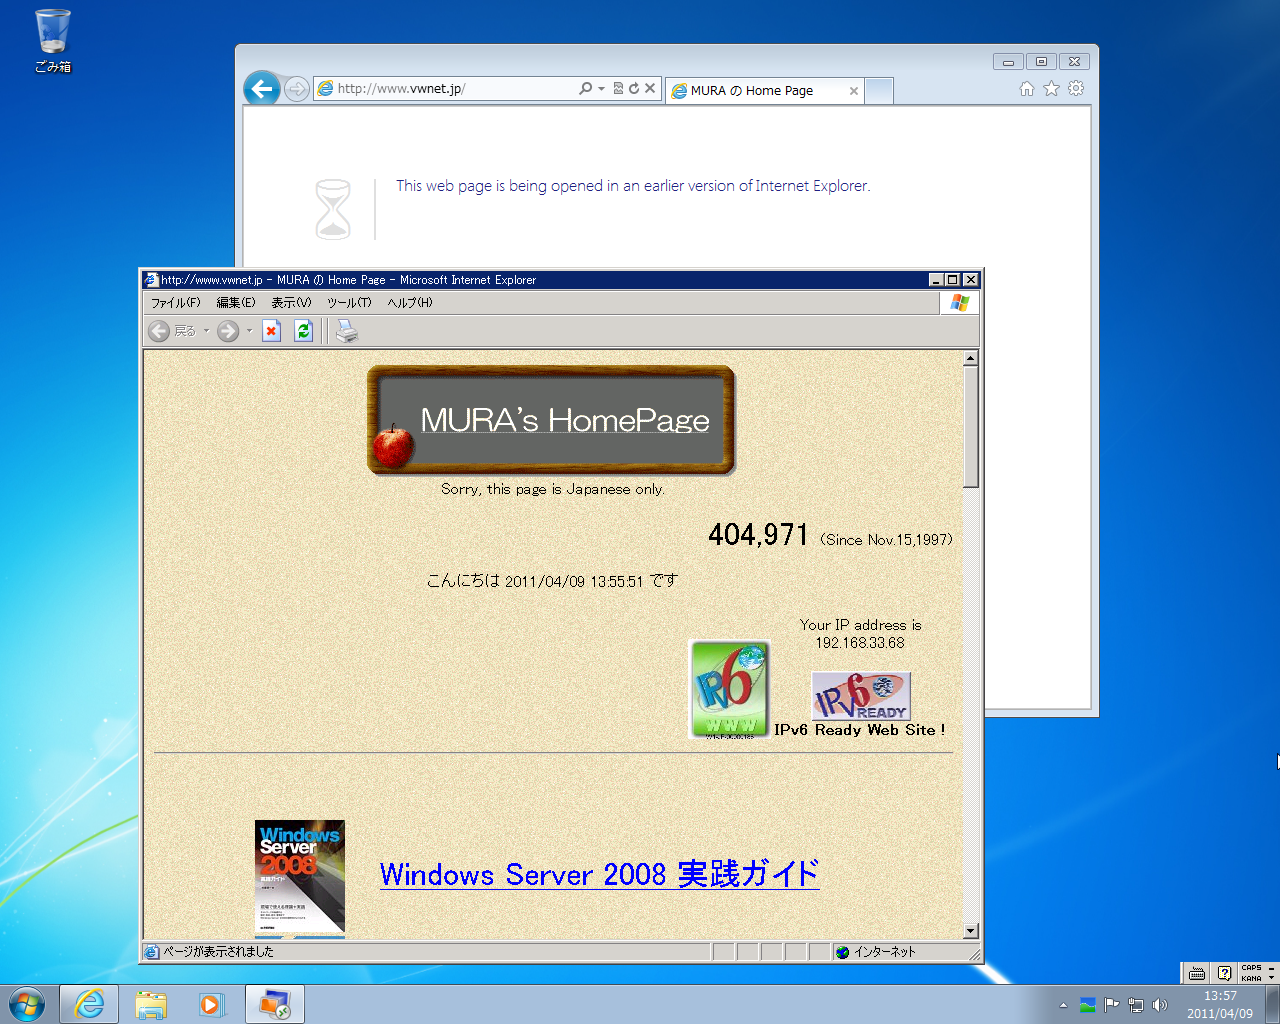The height and width of the screenshot is (1024, 1280).
Task: Open ツール(T) menu
Action: [x=349, y=302]
